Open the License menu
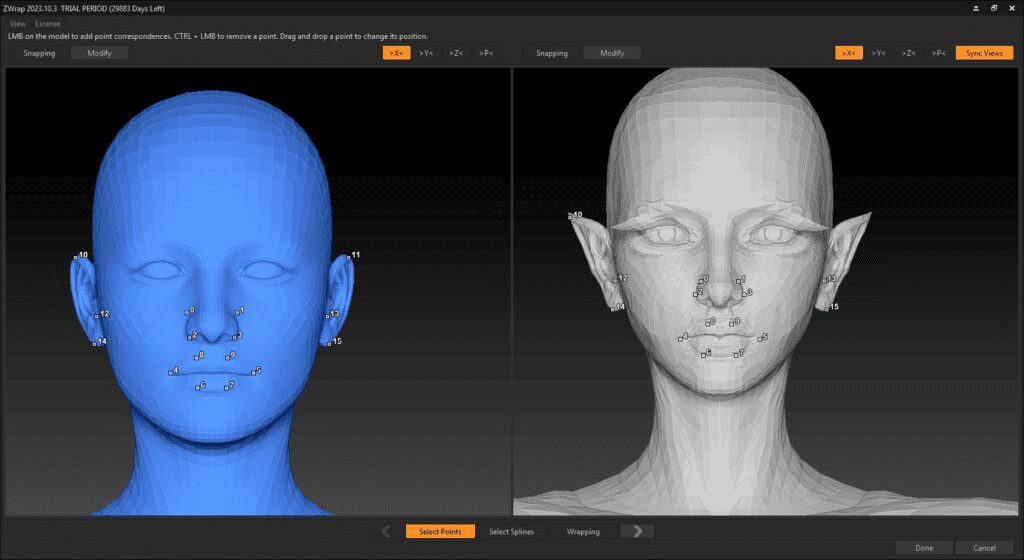The image size is (1024, 560). click(x=48, y=23)
